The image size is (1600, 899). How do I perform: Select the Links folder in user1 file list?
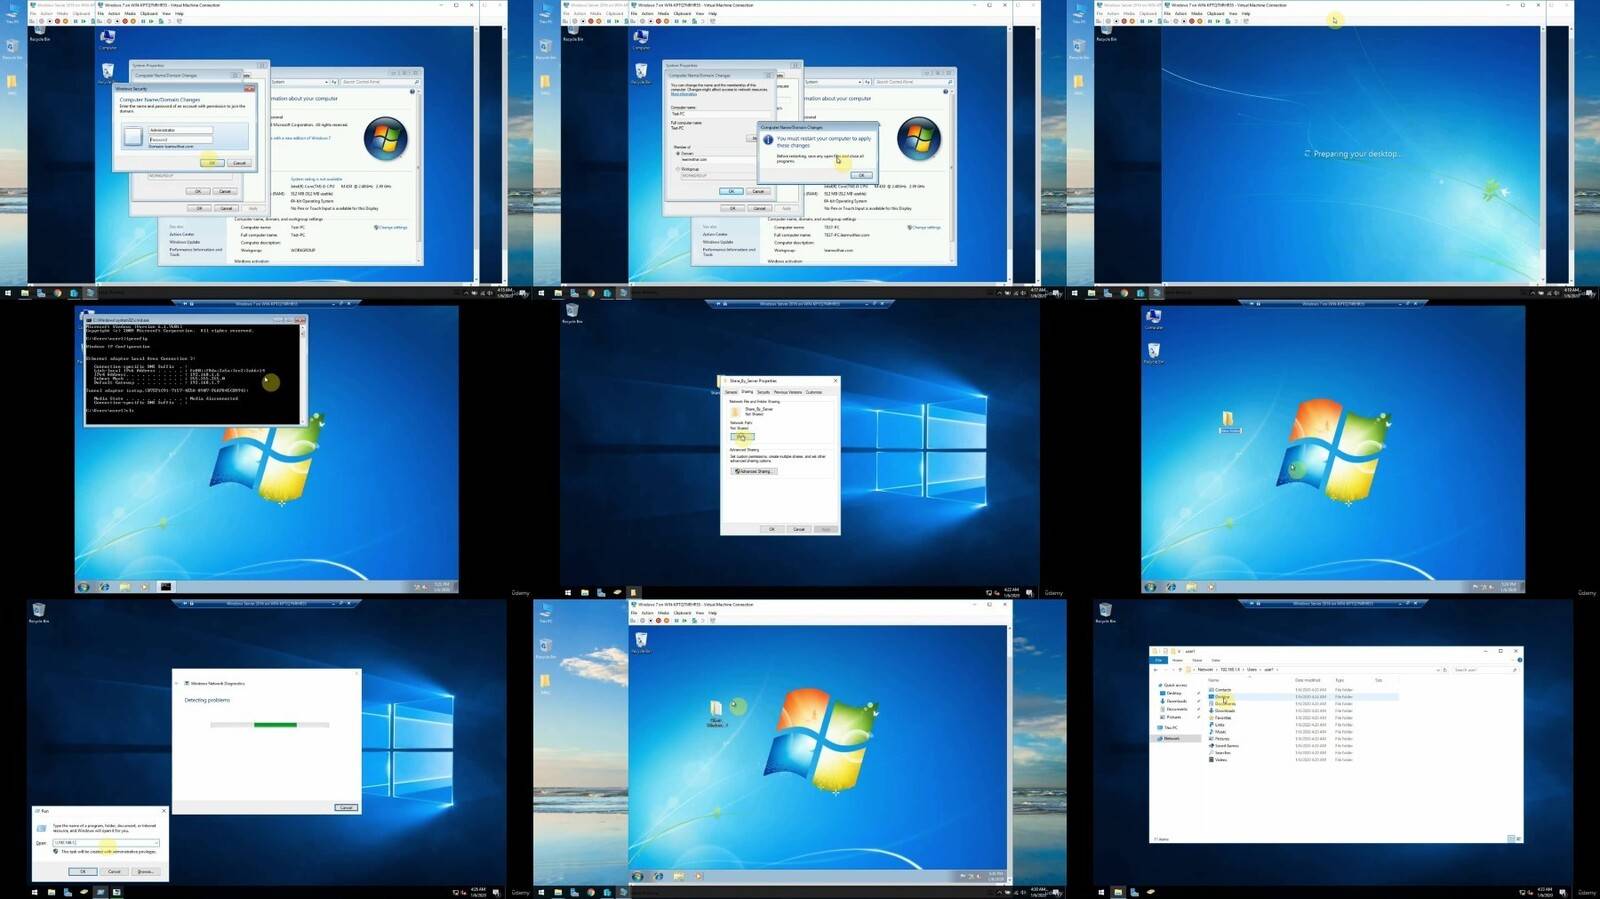coord(1217,724)
